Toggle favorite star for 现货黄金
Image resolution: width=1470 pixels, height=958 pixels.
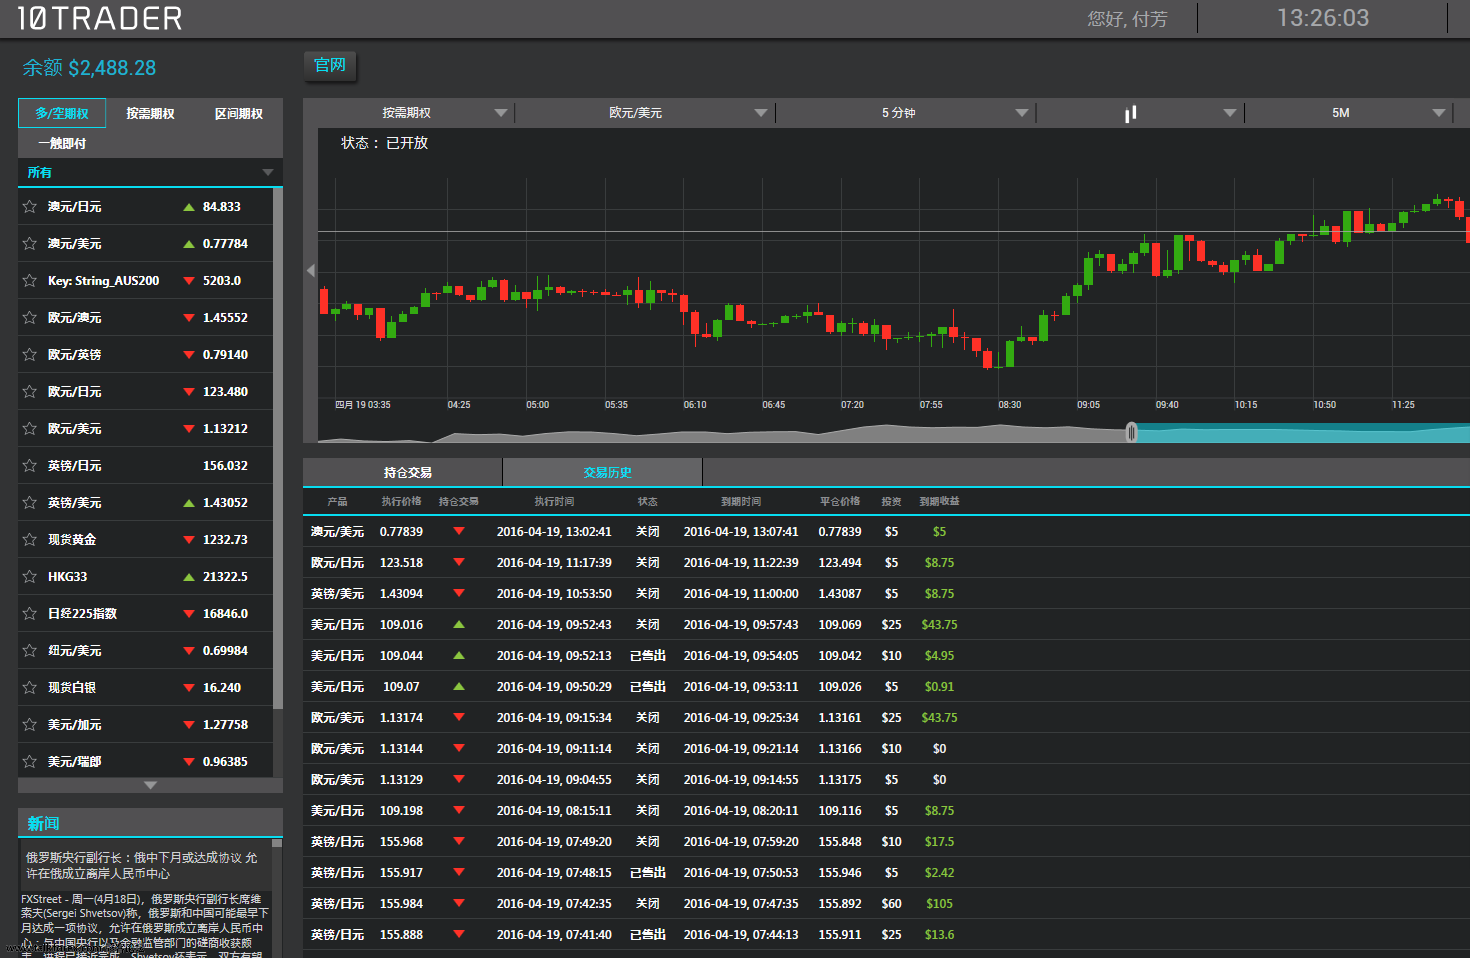tap(30, 540)
